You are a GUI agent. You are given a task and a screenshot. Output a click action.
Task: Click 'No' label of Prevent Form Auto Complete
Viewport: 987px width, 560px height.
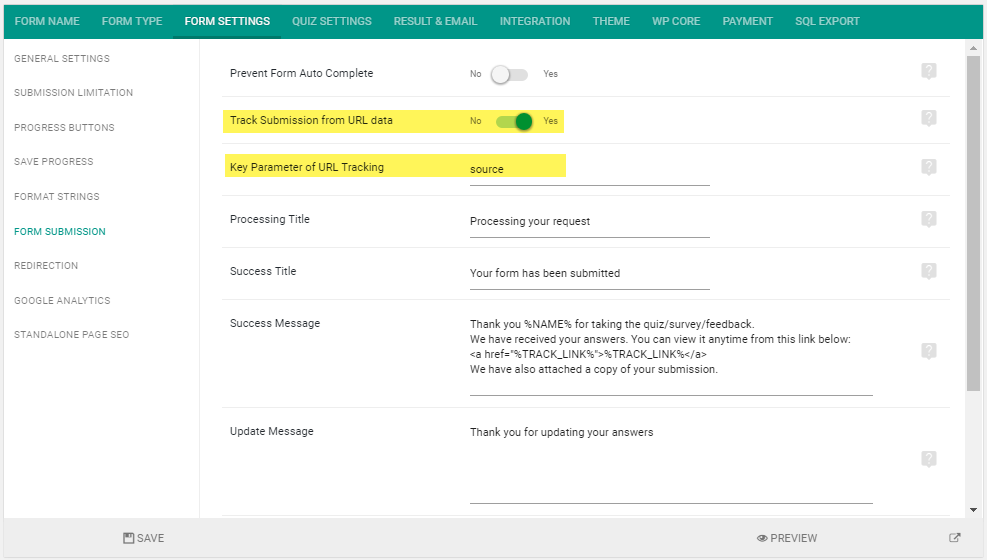click(x=475, y=74)
